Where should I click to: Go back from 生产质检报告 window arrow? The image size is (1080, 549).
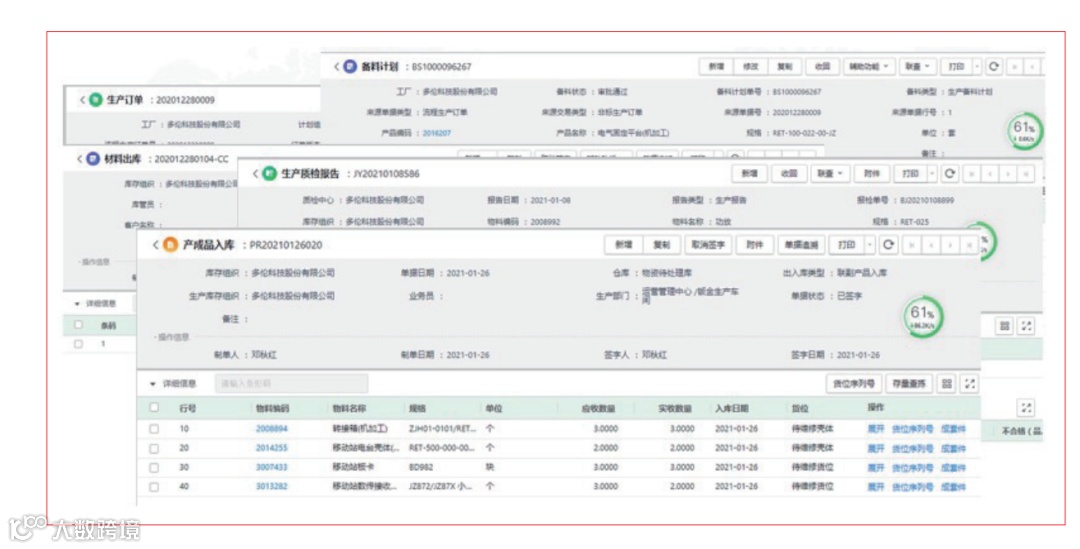coord(256,174)
